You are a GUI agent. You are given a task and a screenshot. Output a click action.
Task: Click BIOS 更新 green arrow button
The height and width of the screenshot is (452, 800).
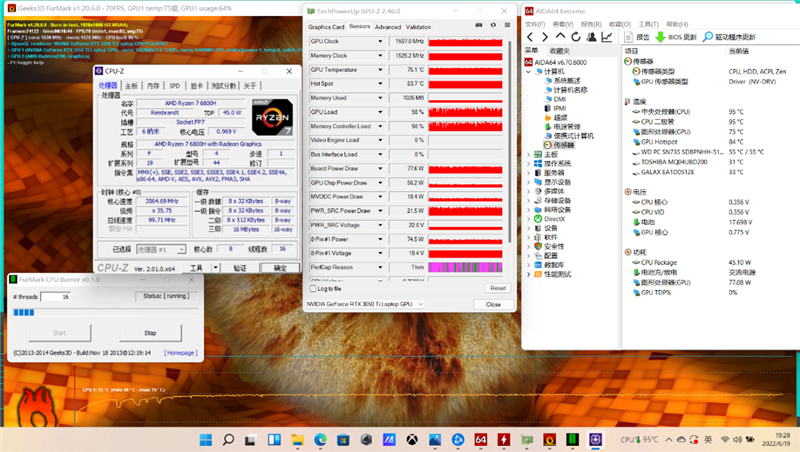tap(676, 37)
